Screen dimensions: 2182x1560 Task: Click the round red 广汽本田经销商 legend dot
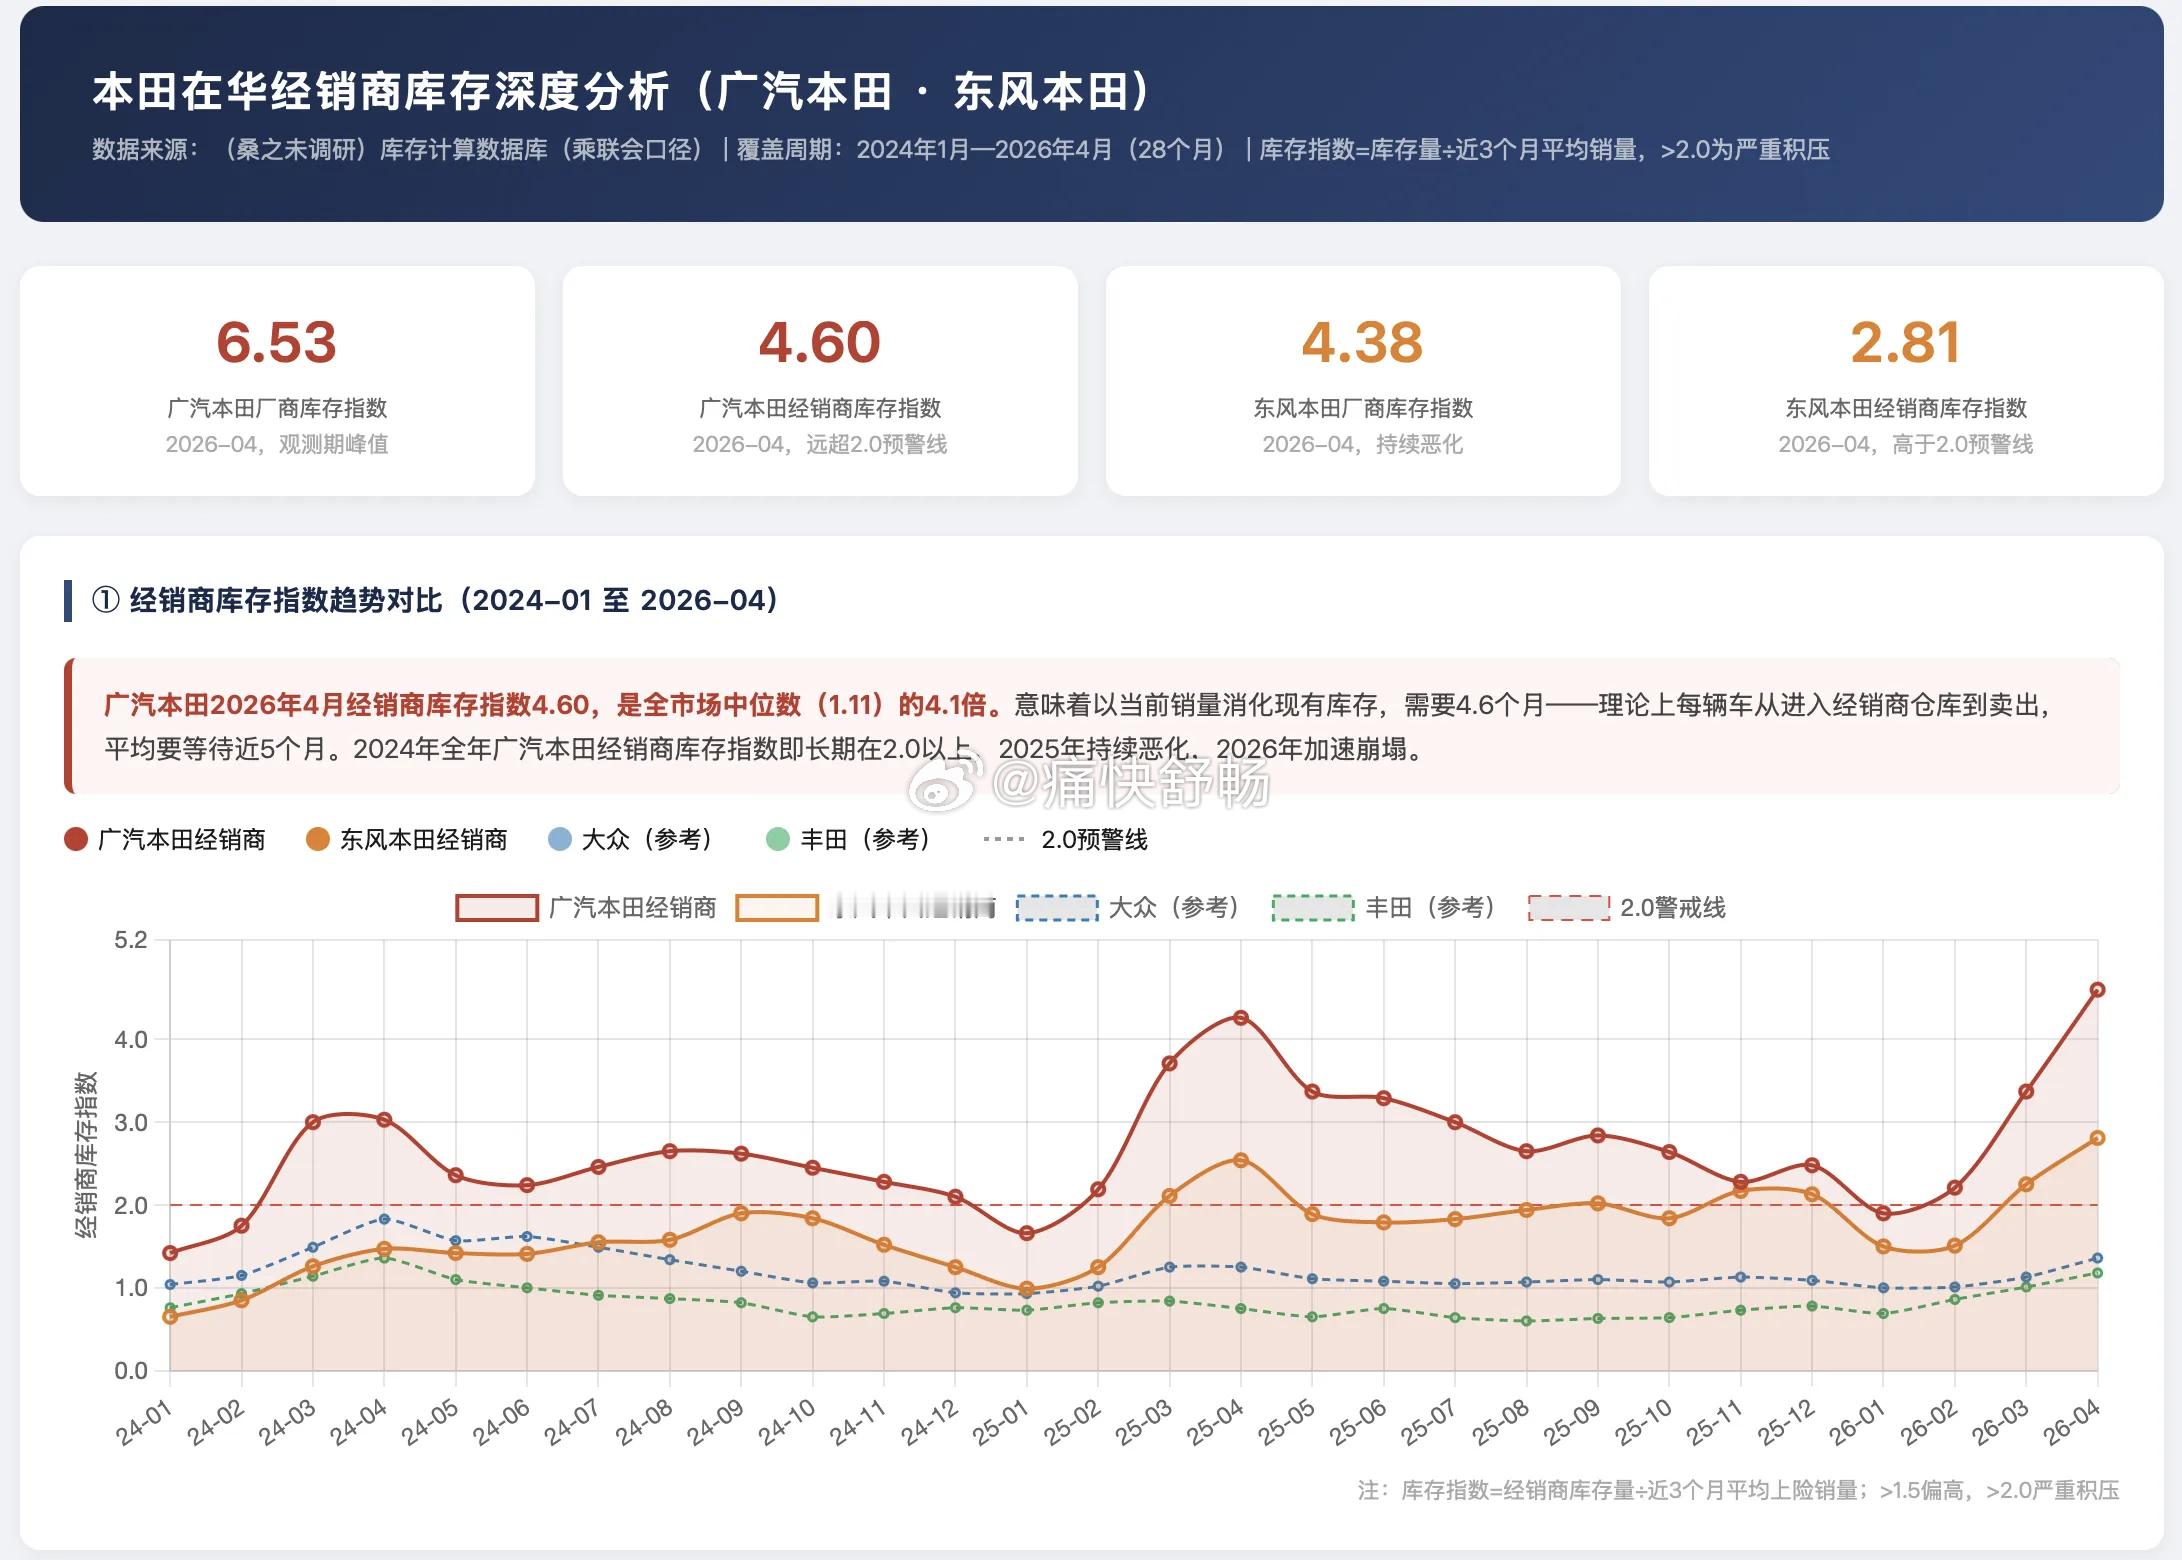point(76,839)
